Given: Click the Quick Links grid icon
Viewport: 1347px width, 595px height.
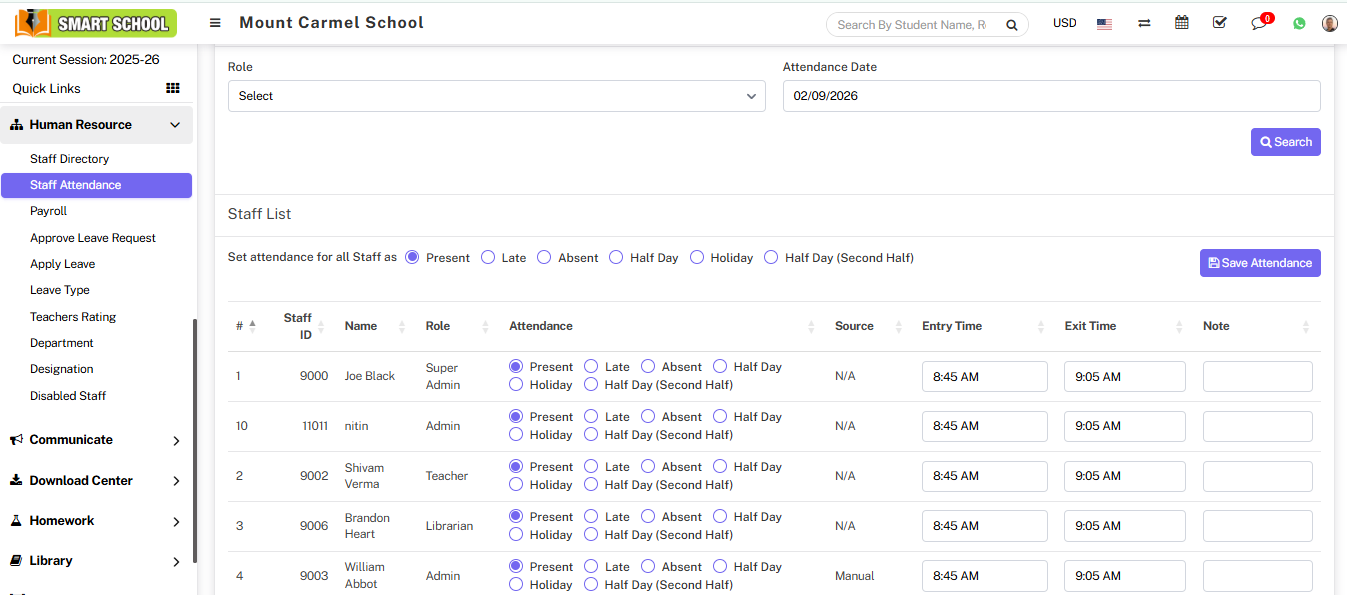Looking at the screenshot, I should (173, 88).
